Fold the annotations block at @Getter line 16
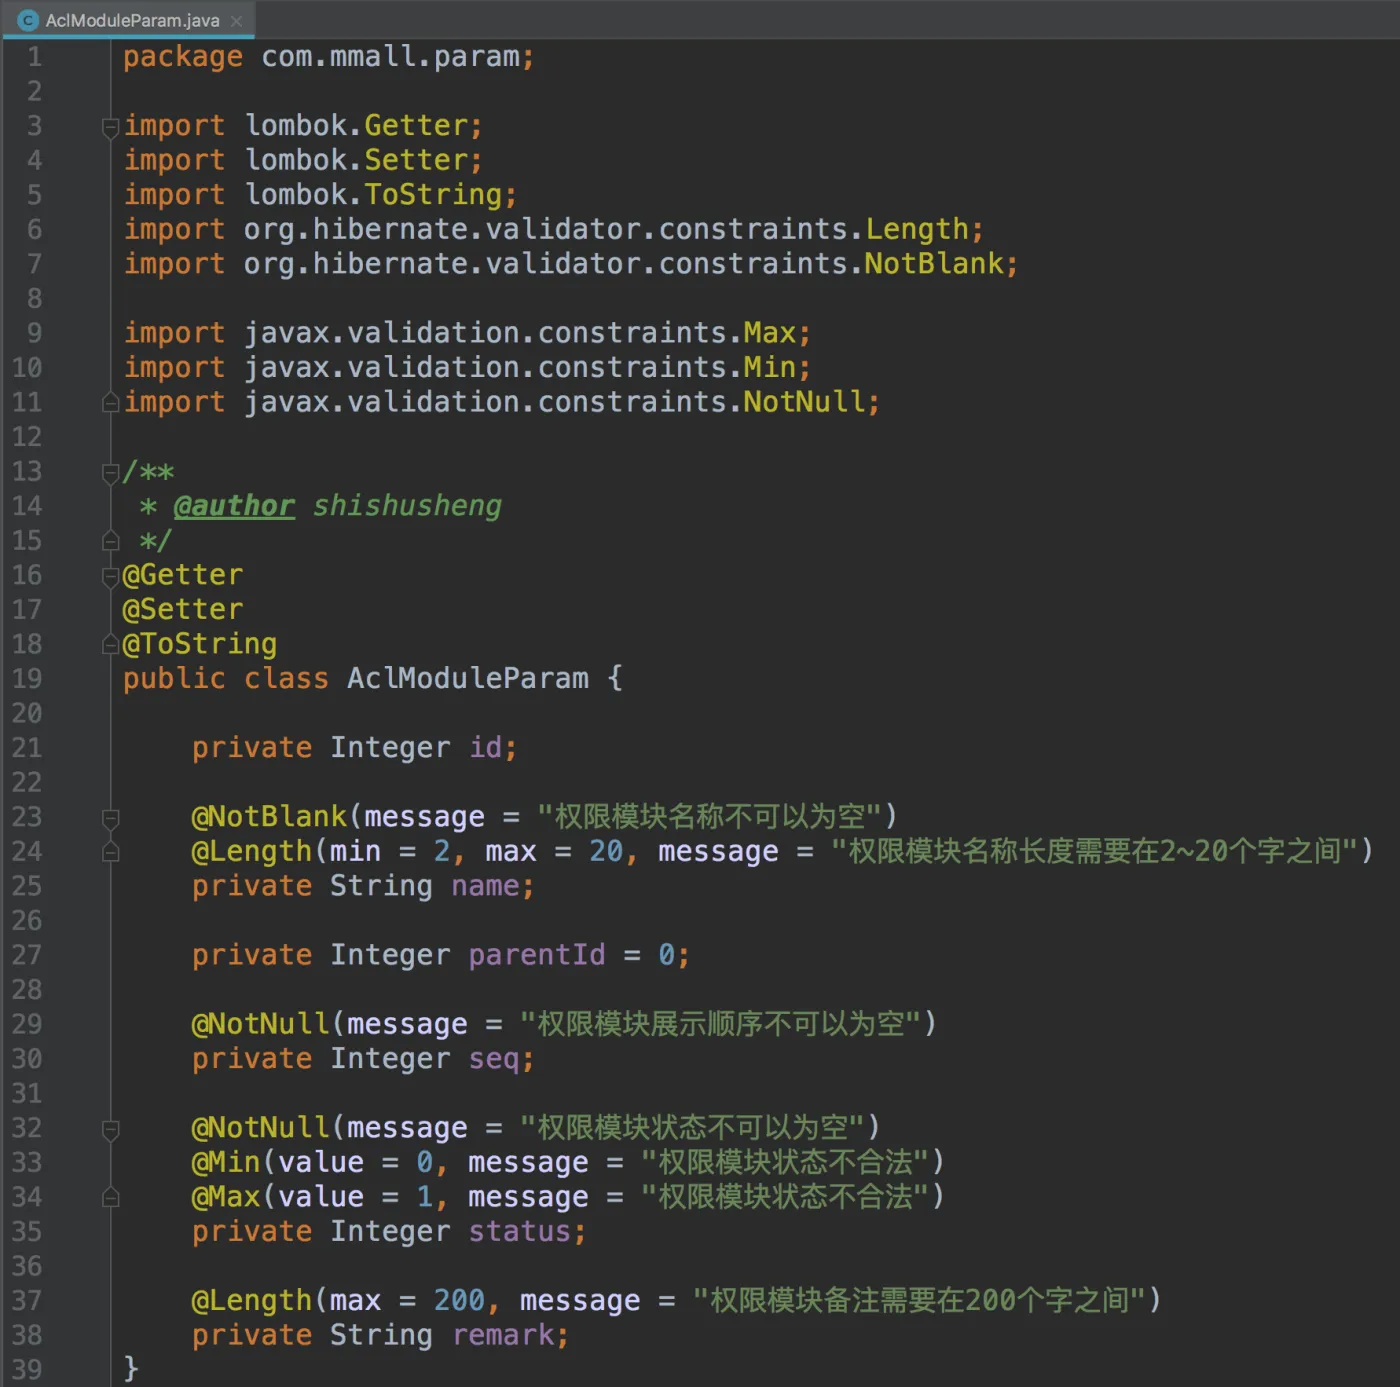1400x1387 pixels. (x=111, y=576)
